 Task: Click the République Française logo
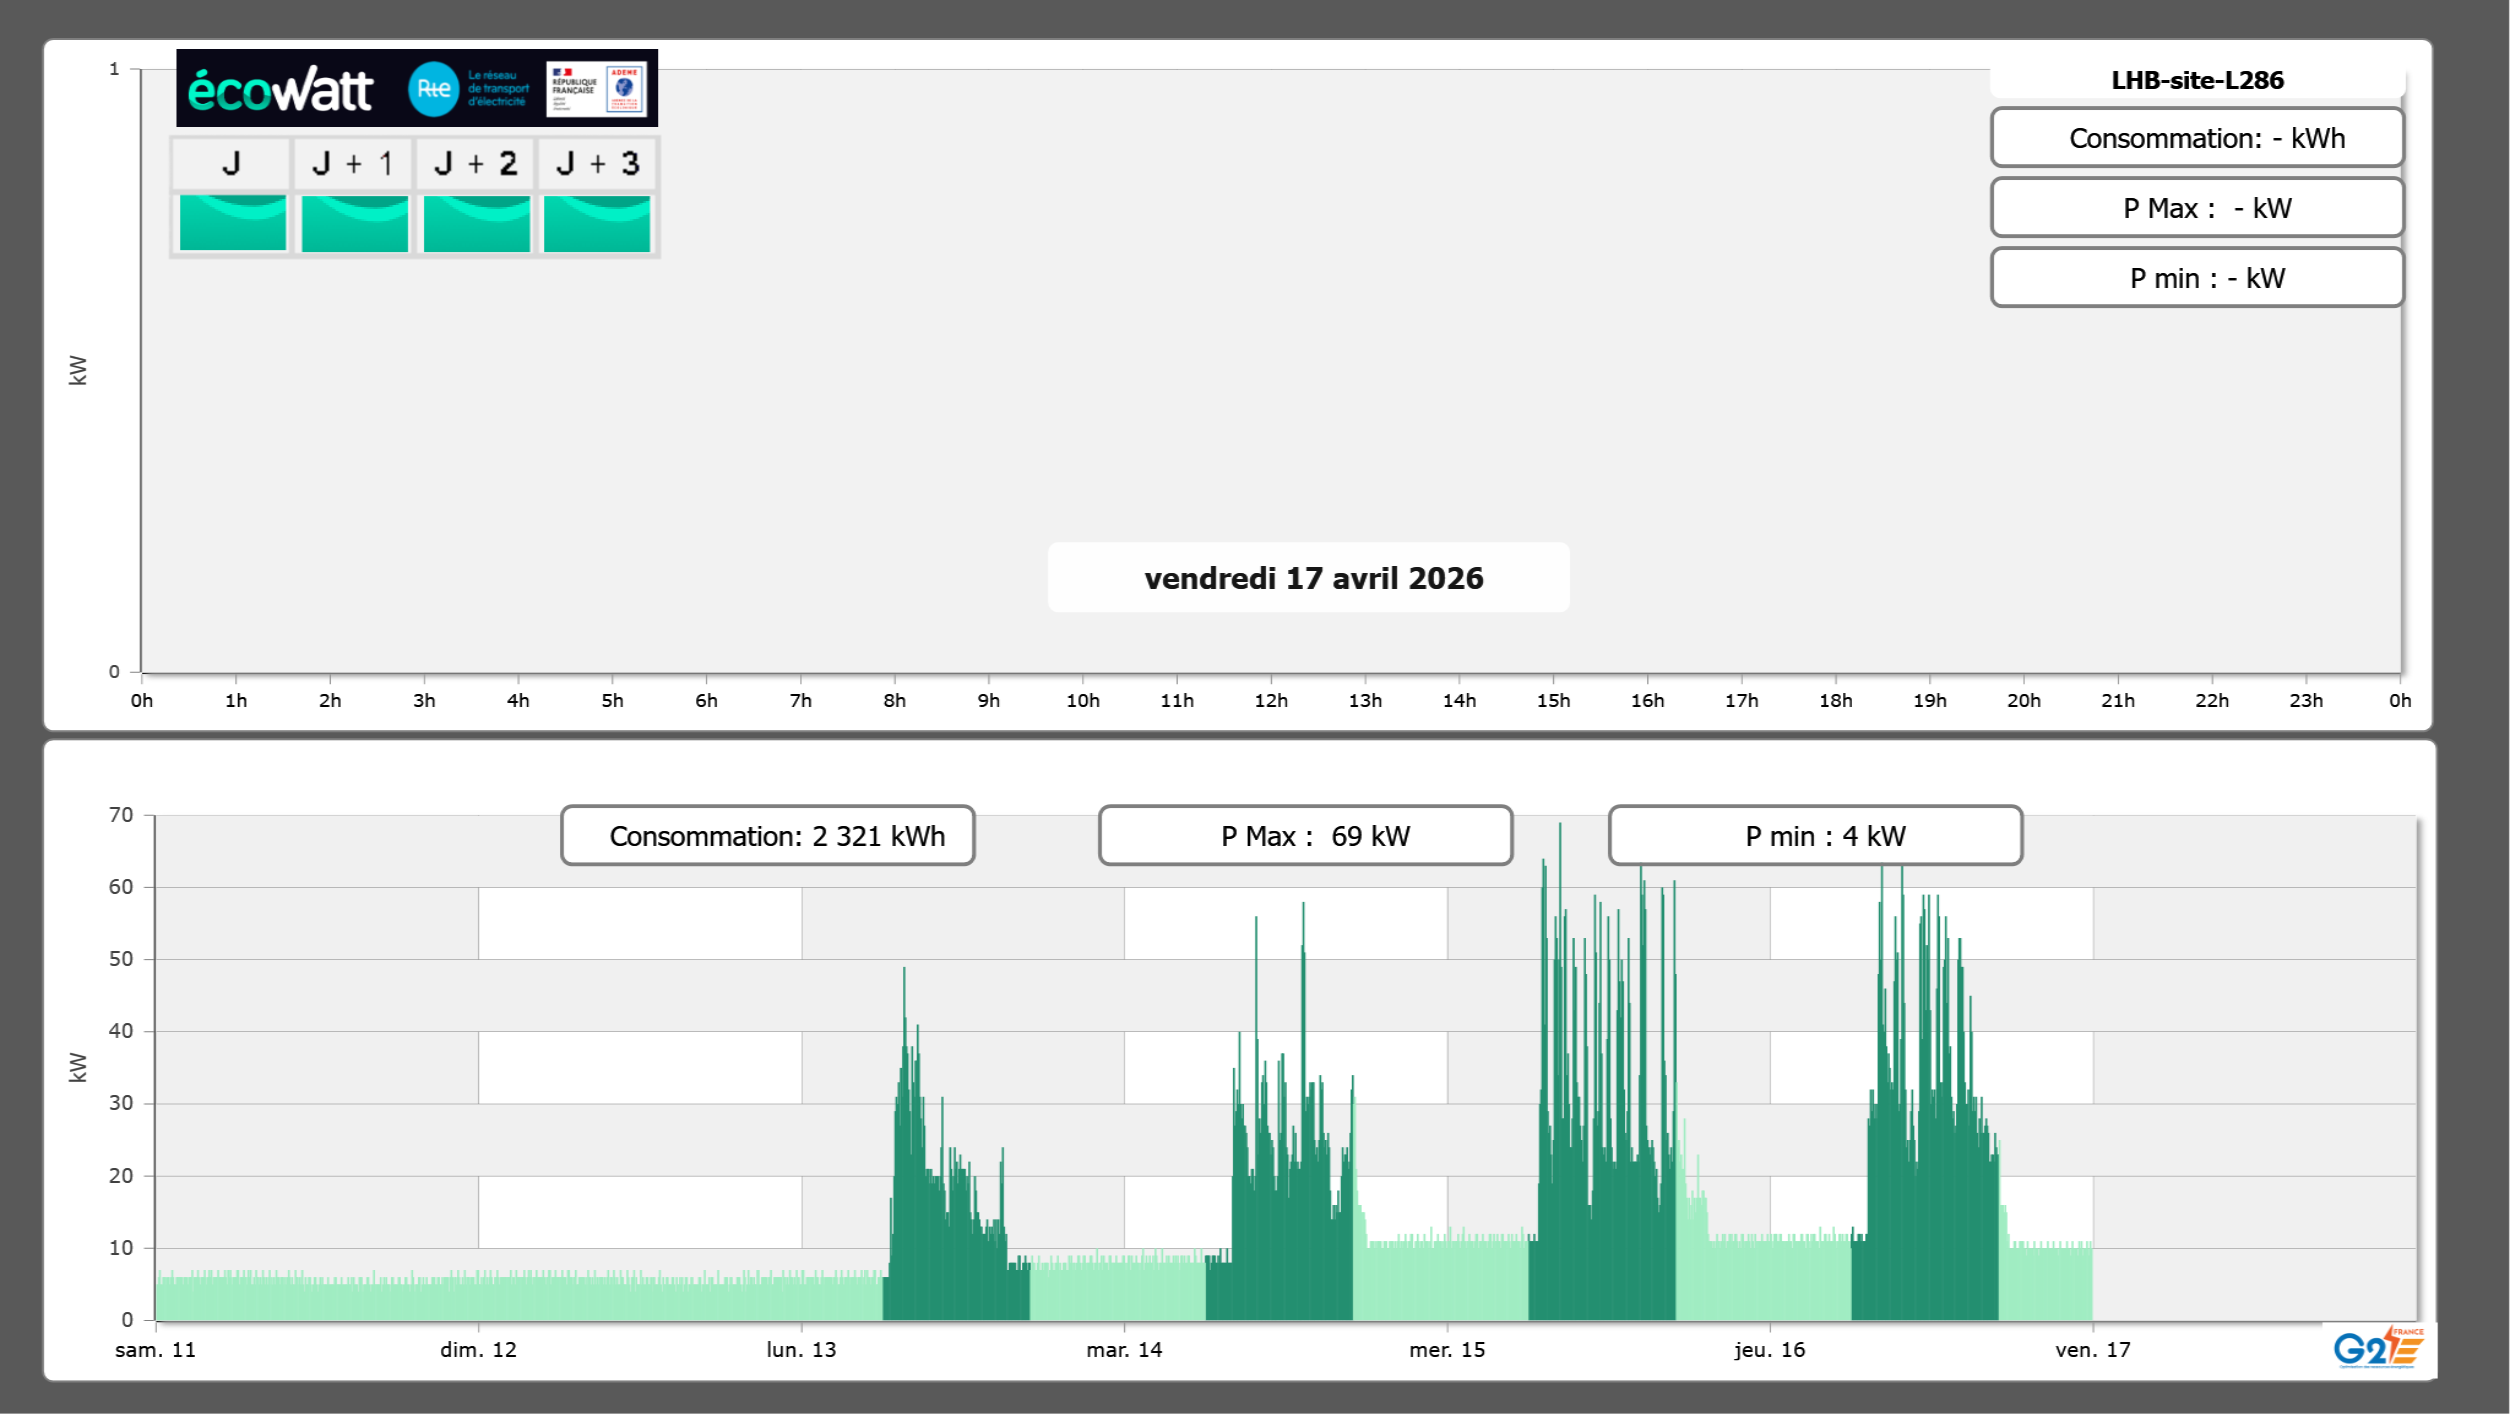click(574, 89)
